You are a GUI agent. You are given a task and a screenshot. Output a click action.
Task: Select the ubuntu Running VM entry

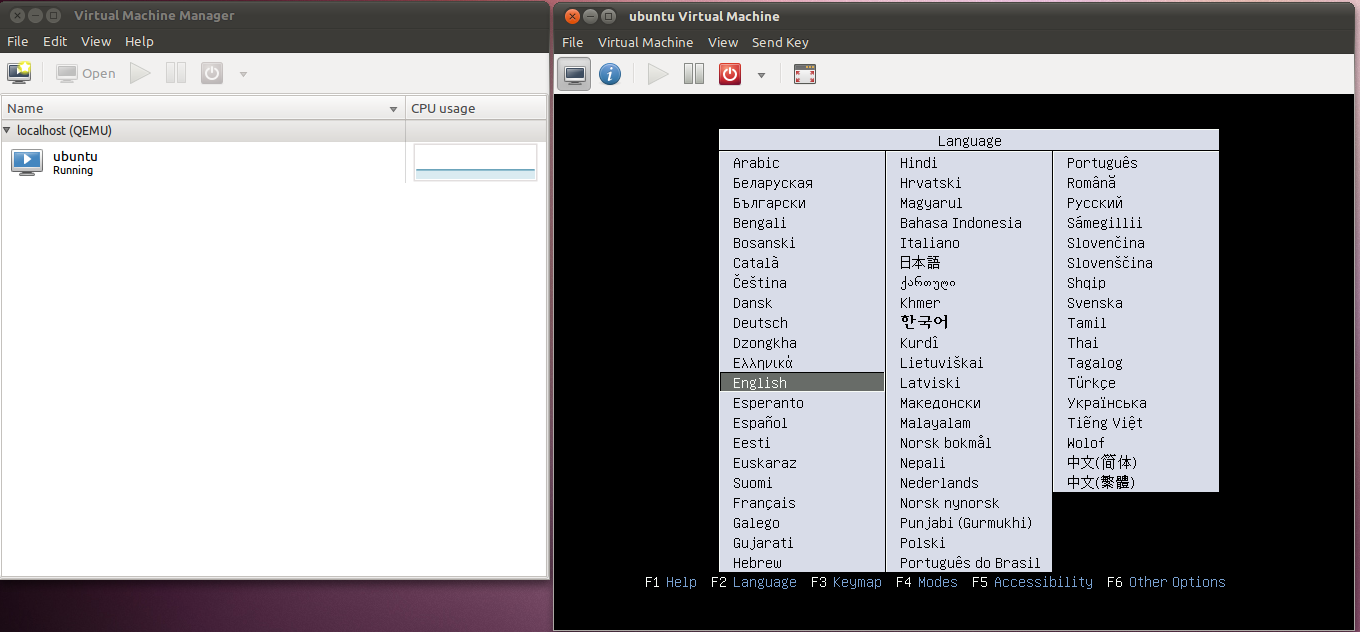point(75,162)
